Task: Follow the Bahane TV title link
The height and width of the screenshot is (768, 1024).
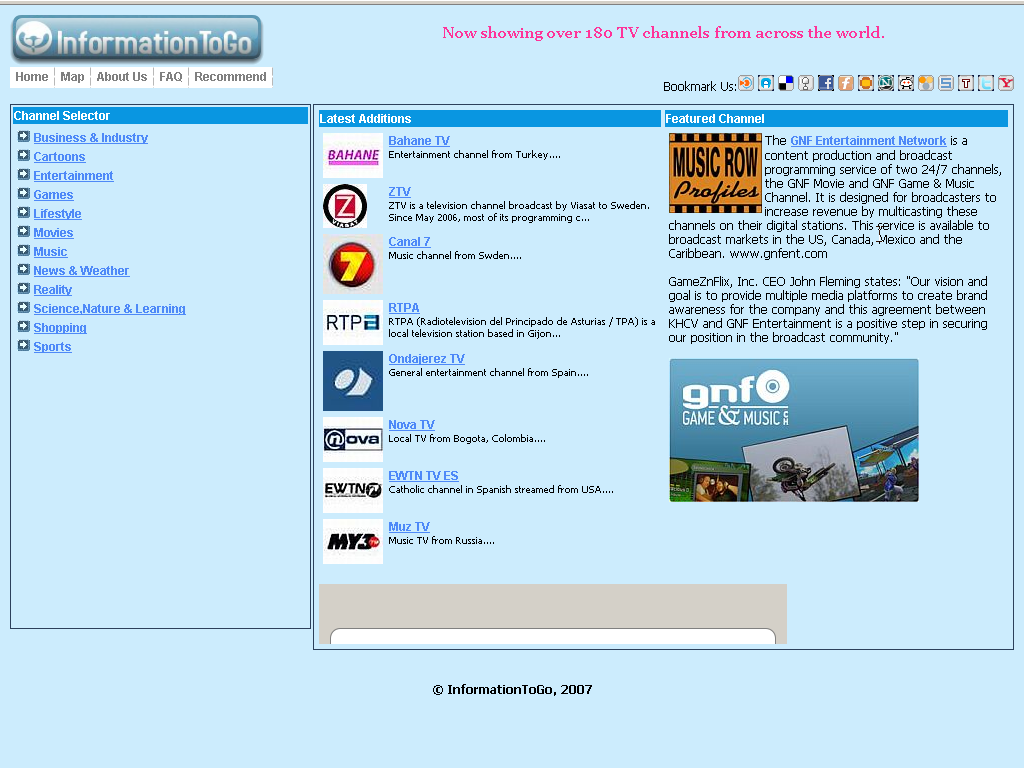Action: 419,140
